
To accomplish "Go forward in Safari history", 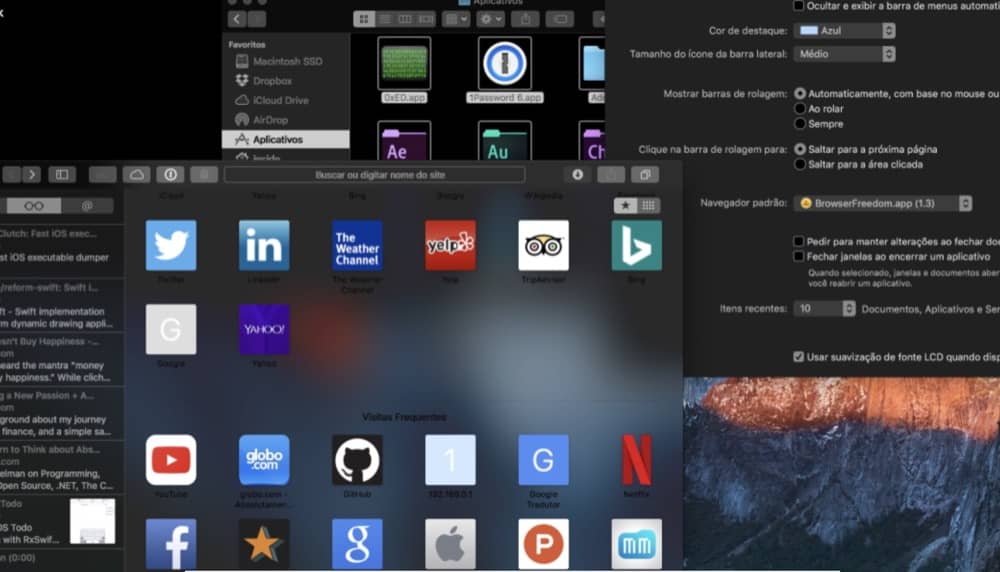I will (31, 175).
